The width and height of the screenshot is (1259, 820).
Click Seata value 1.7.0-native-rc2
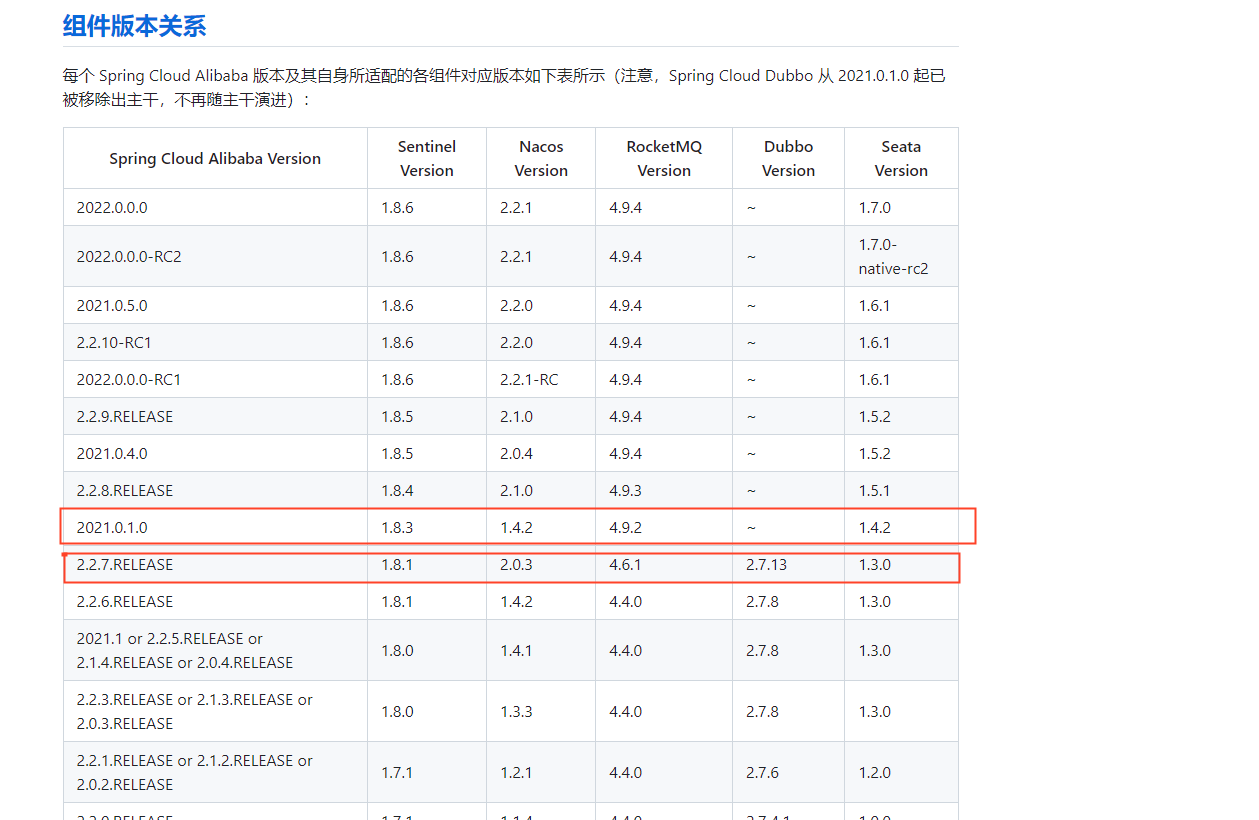(x=893, y=256)
